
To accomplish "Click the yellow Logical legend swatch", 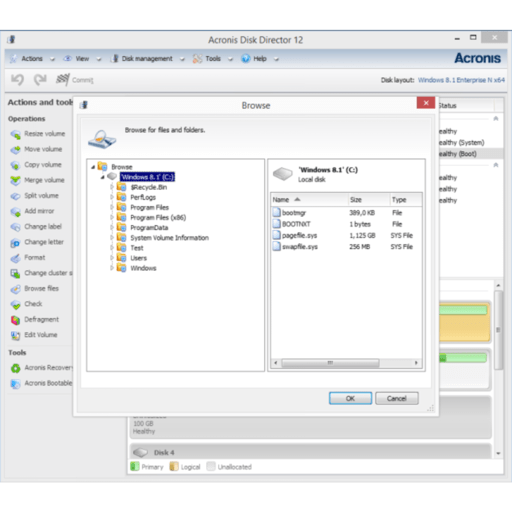I will [x=174, y=466].
